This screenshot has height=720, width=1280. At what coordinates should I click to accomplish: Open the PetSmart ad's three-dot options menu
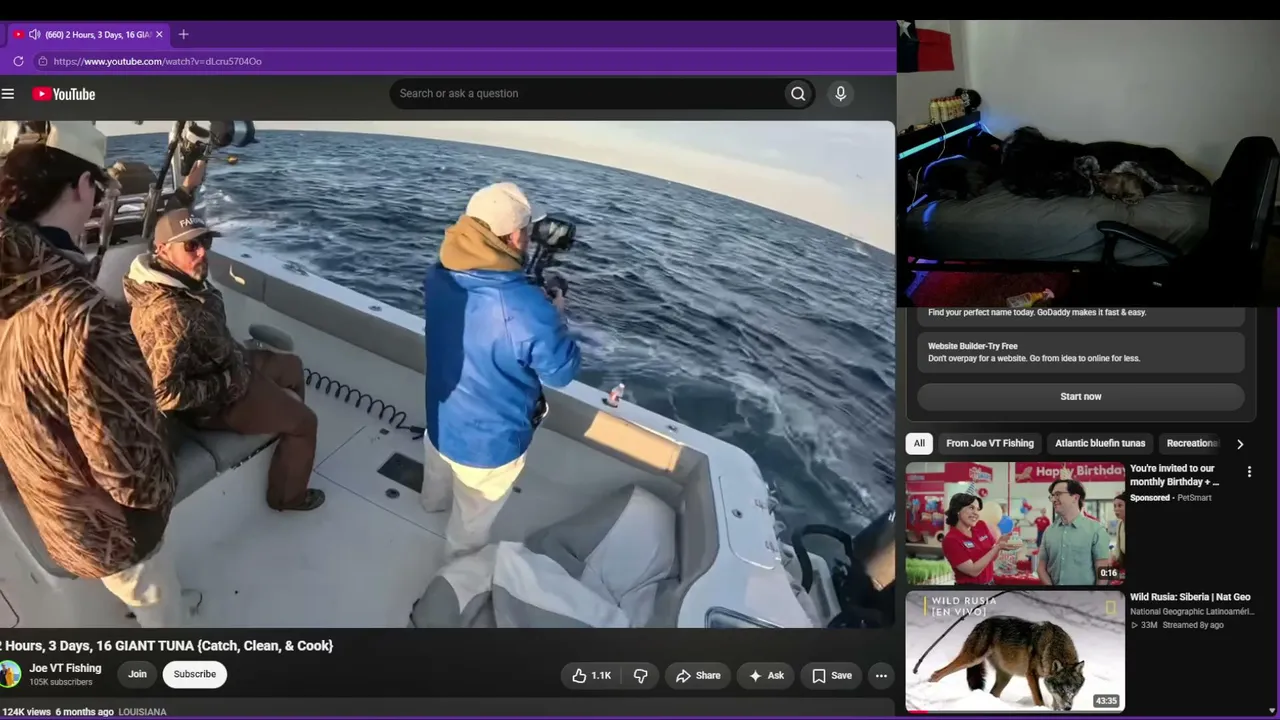point(1249,472)
